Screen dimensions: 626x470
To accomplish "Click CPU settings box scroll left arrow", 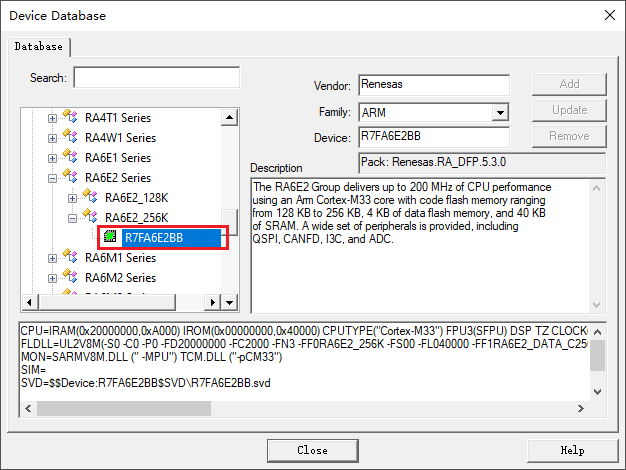I will click(x=28, y=409).
